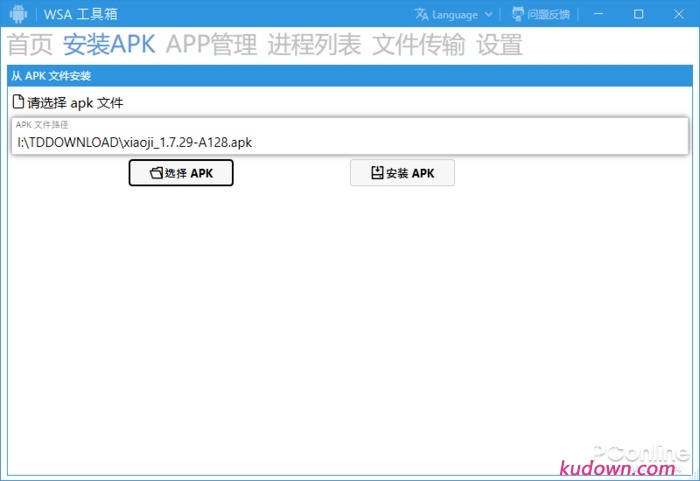Click the file icon beside 请选择 apk 文件
The image size is (700, 481).
point(18,102)
